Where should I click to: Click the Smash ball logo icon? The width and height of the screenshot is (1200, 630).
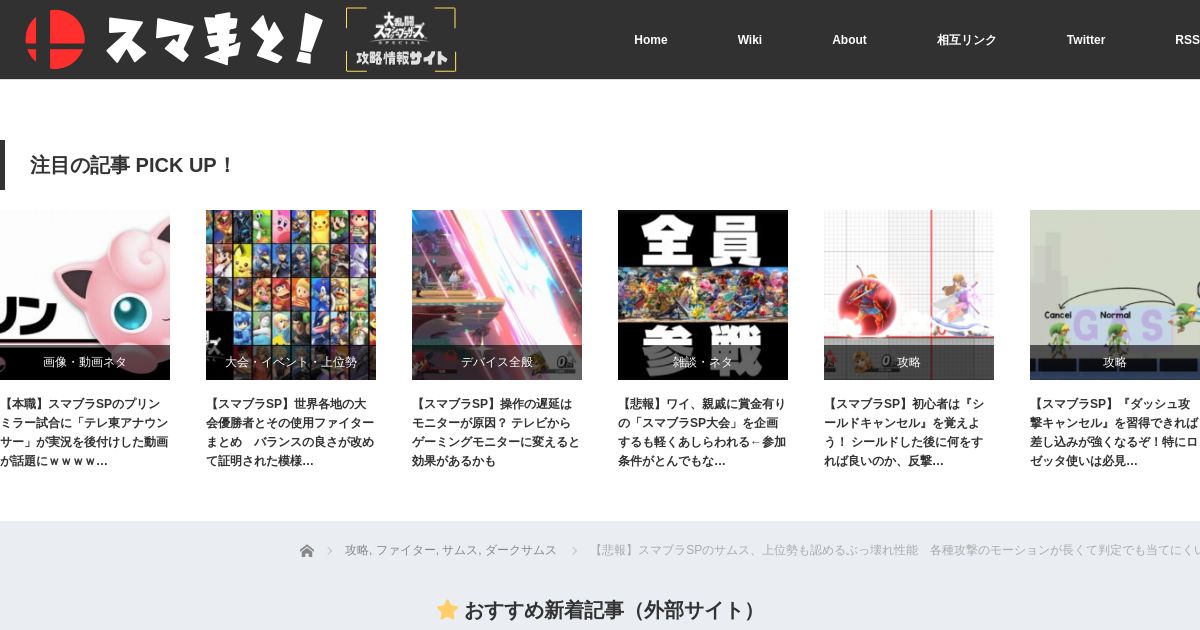coord(55,40)
